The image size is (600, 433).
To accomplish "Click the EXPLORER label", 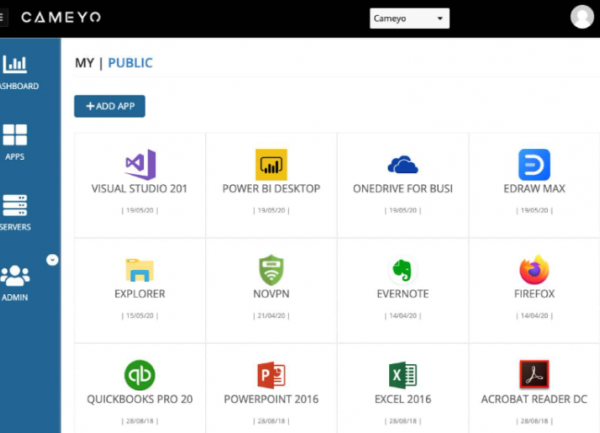I will (140, 294).
